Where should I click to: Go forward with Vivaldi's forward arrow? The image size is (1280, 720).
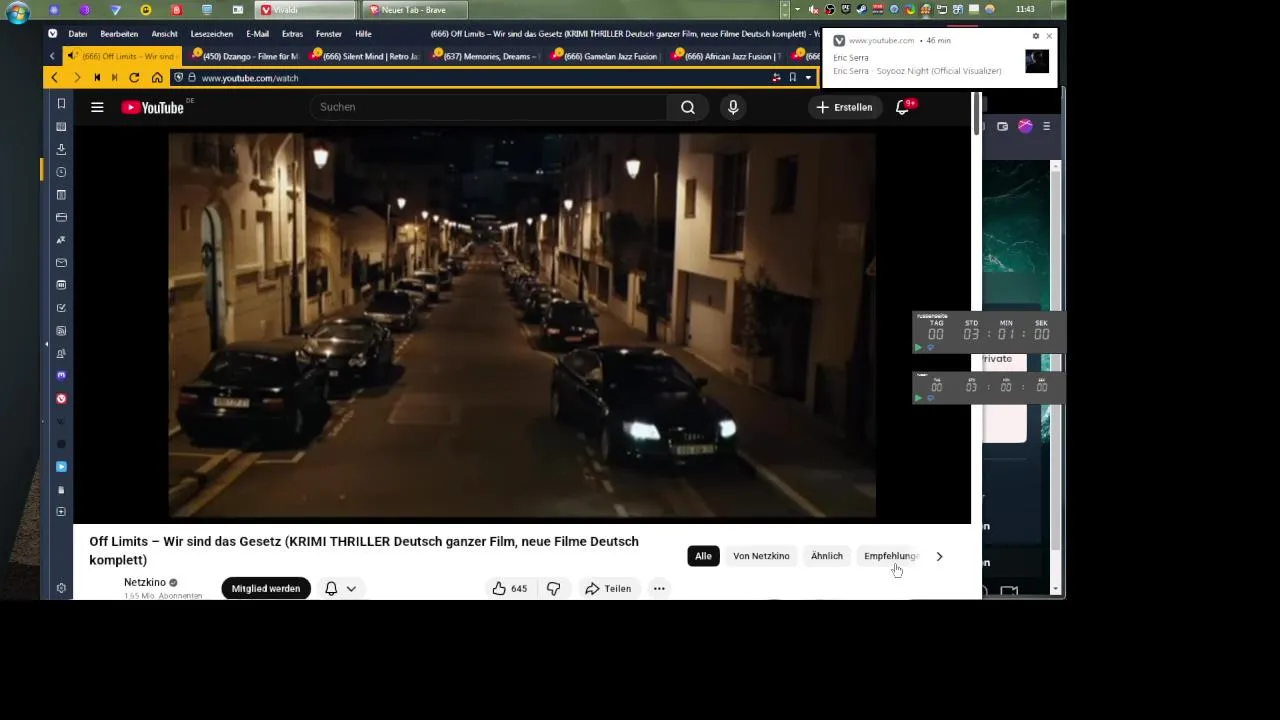tap(76, 77)
